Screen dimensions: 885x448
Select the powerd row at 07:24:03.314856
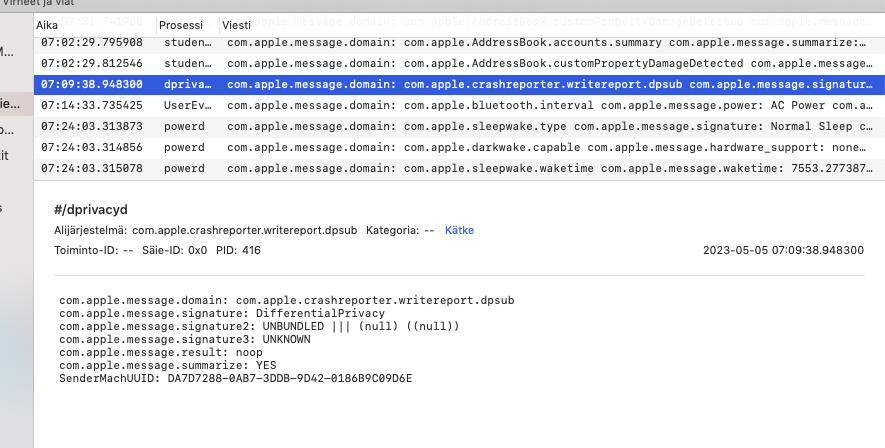tap(459, 147)
